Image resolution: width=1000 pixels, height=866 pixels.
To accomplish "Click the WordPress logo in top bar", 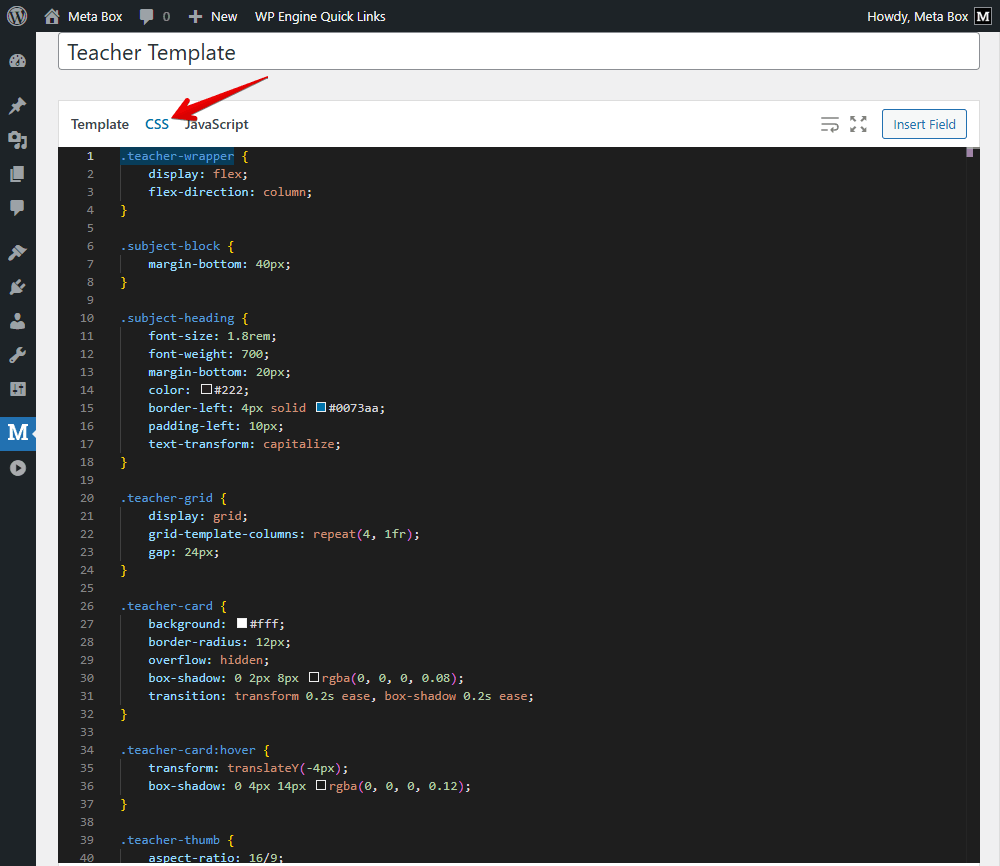I will 16,16.
